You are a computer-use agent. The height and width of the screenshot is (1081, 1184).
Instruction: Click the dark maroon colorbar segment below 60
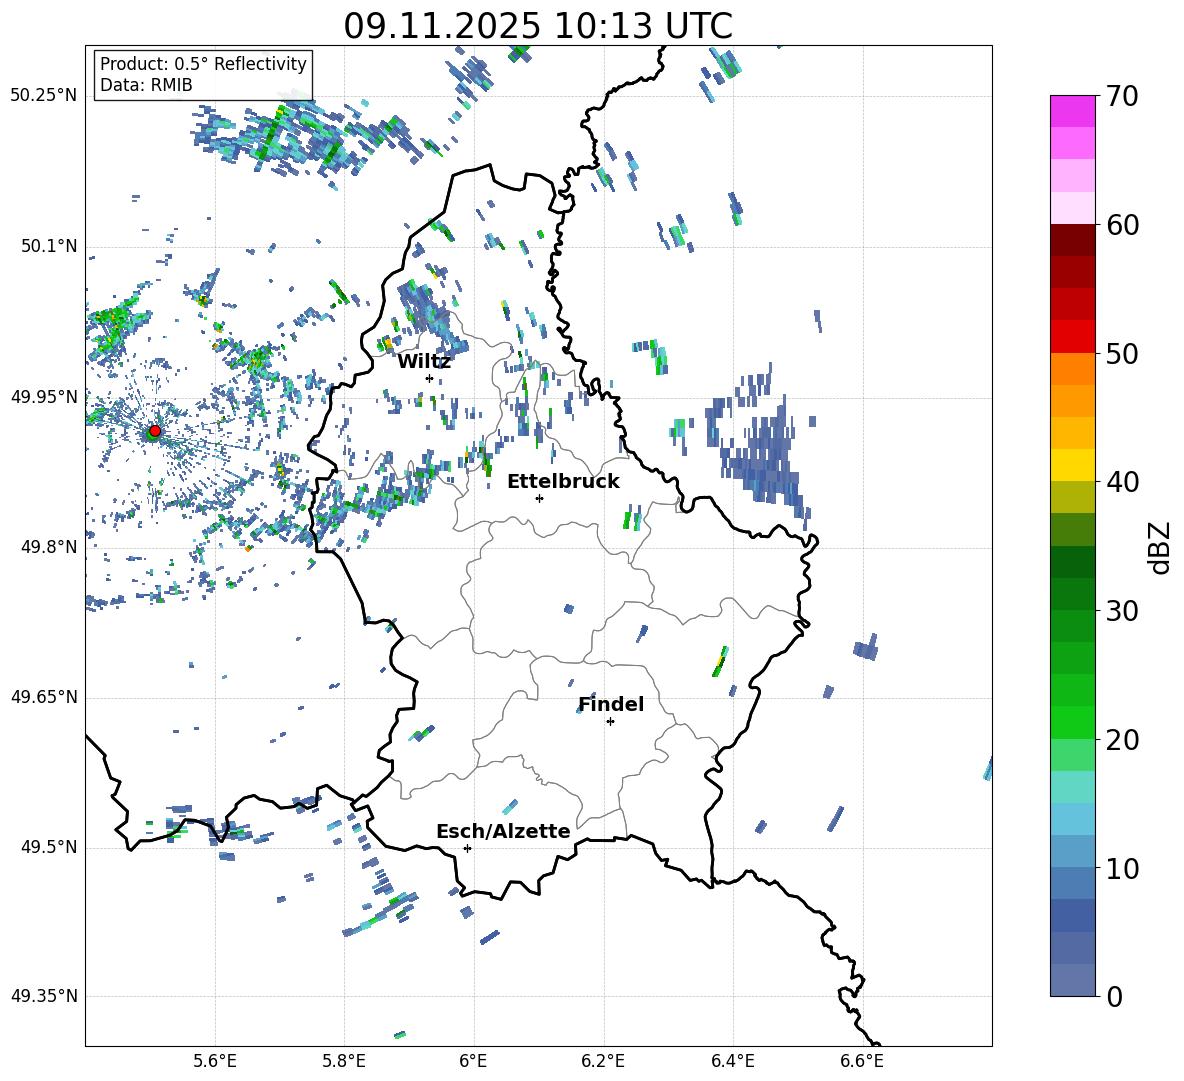pos(1072,240)
